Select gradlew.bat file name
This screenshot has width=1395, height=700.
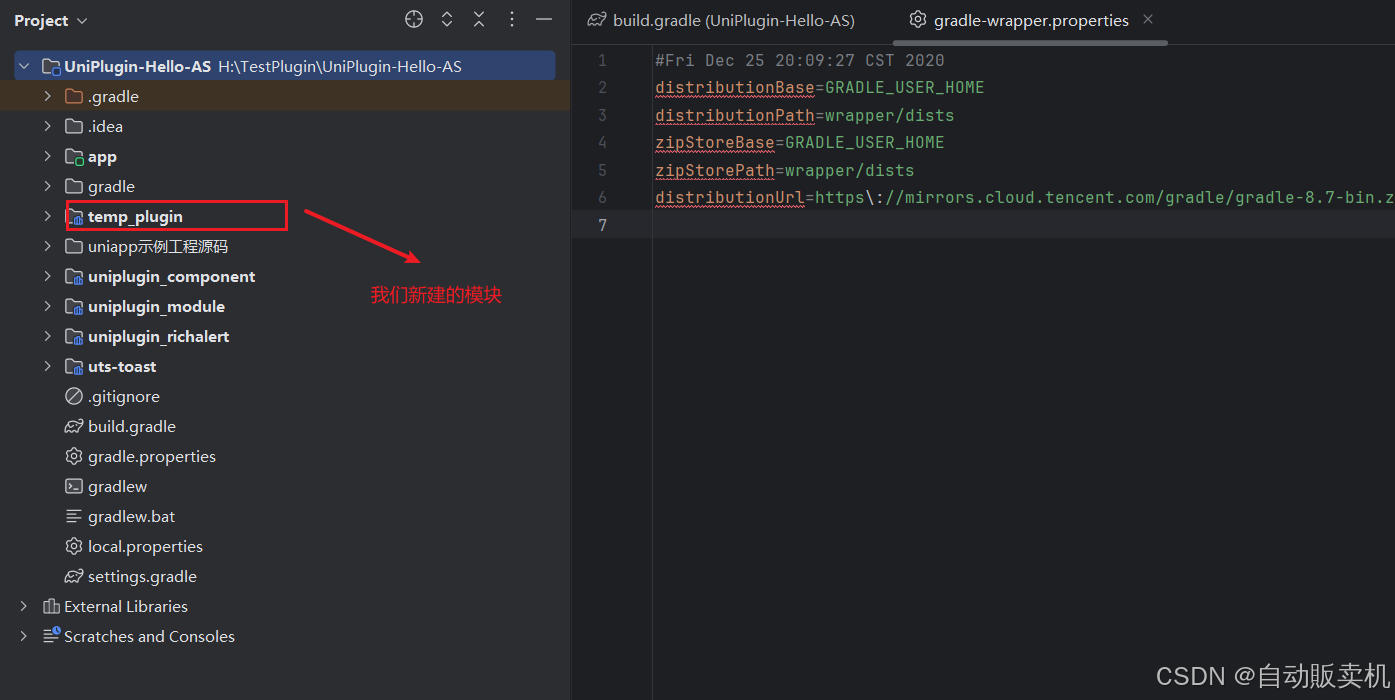click(x=131, y=517)
